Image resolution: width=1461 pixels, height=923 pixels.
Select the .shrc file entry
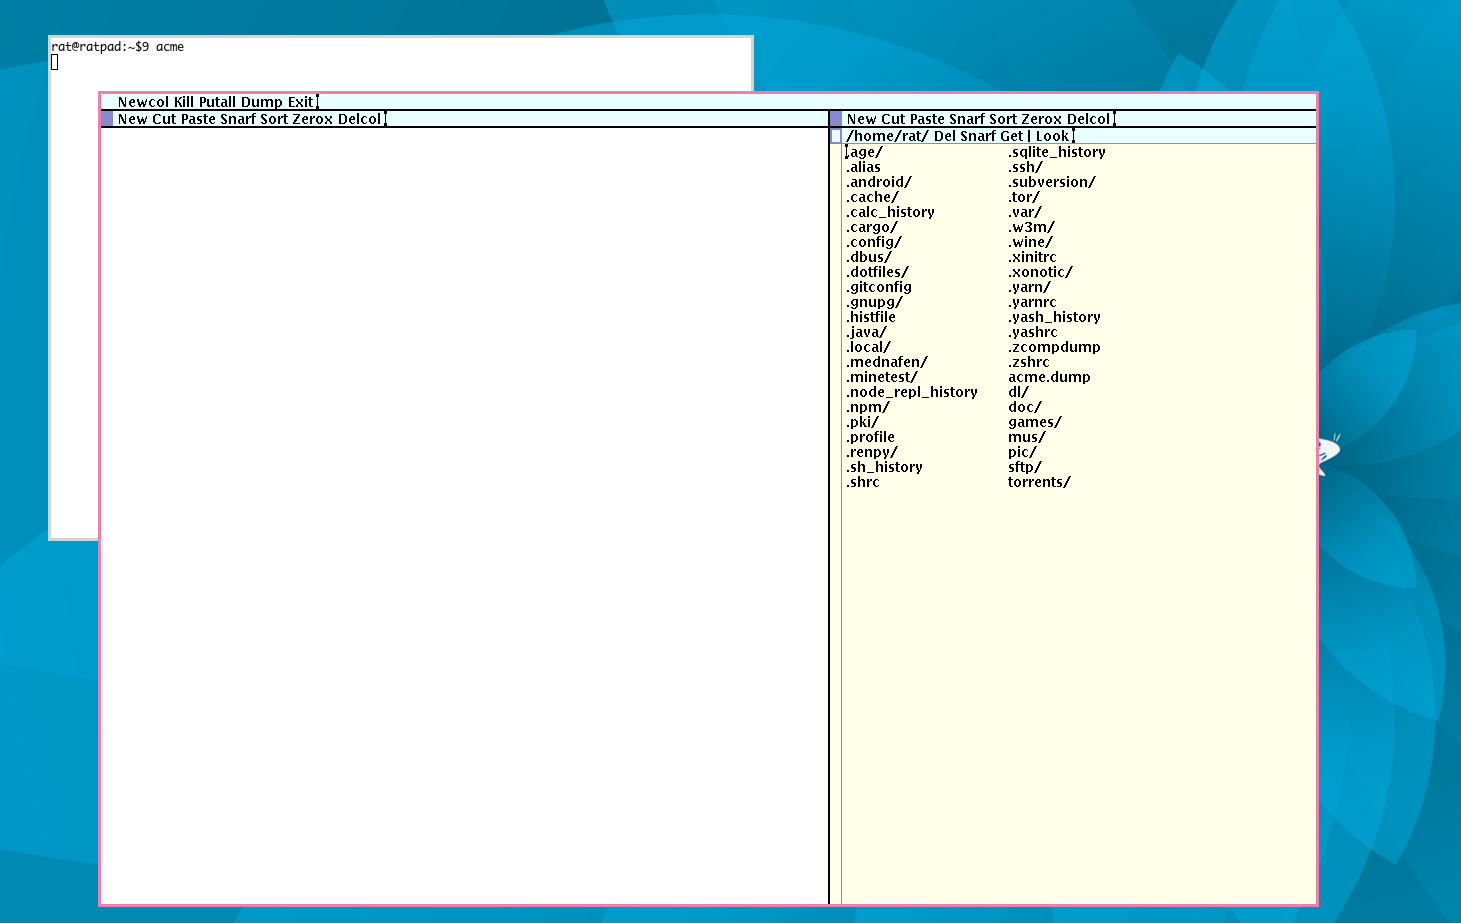pos(863,482)
